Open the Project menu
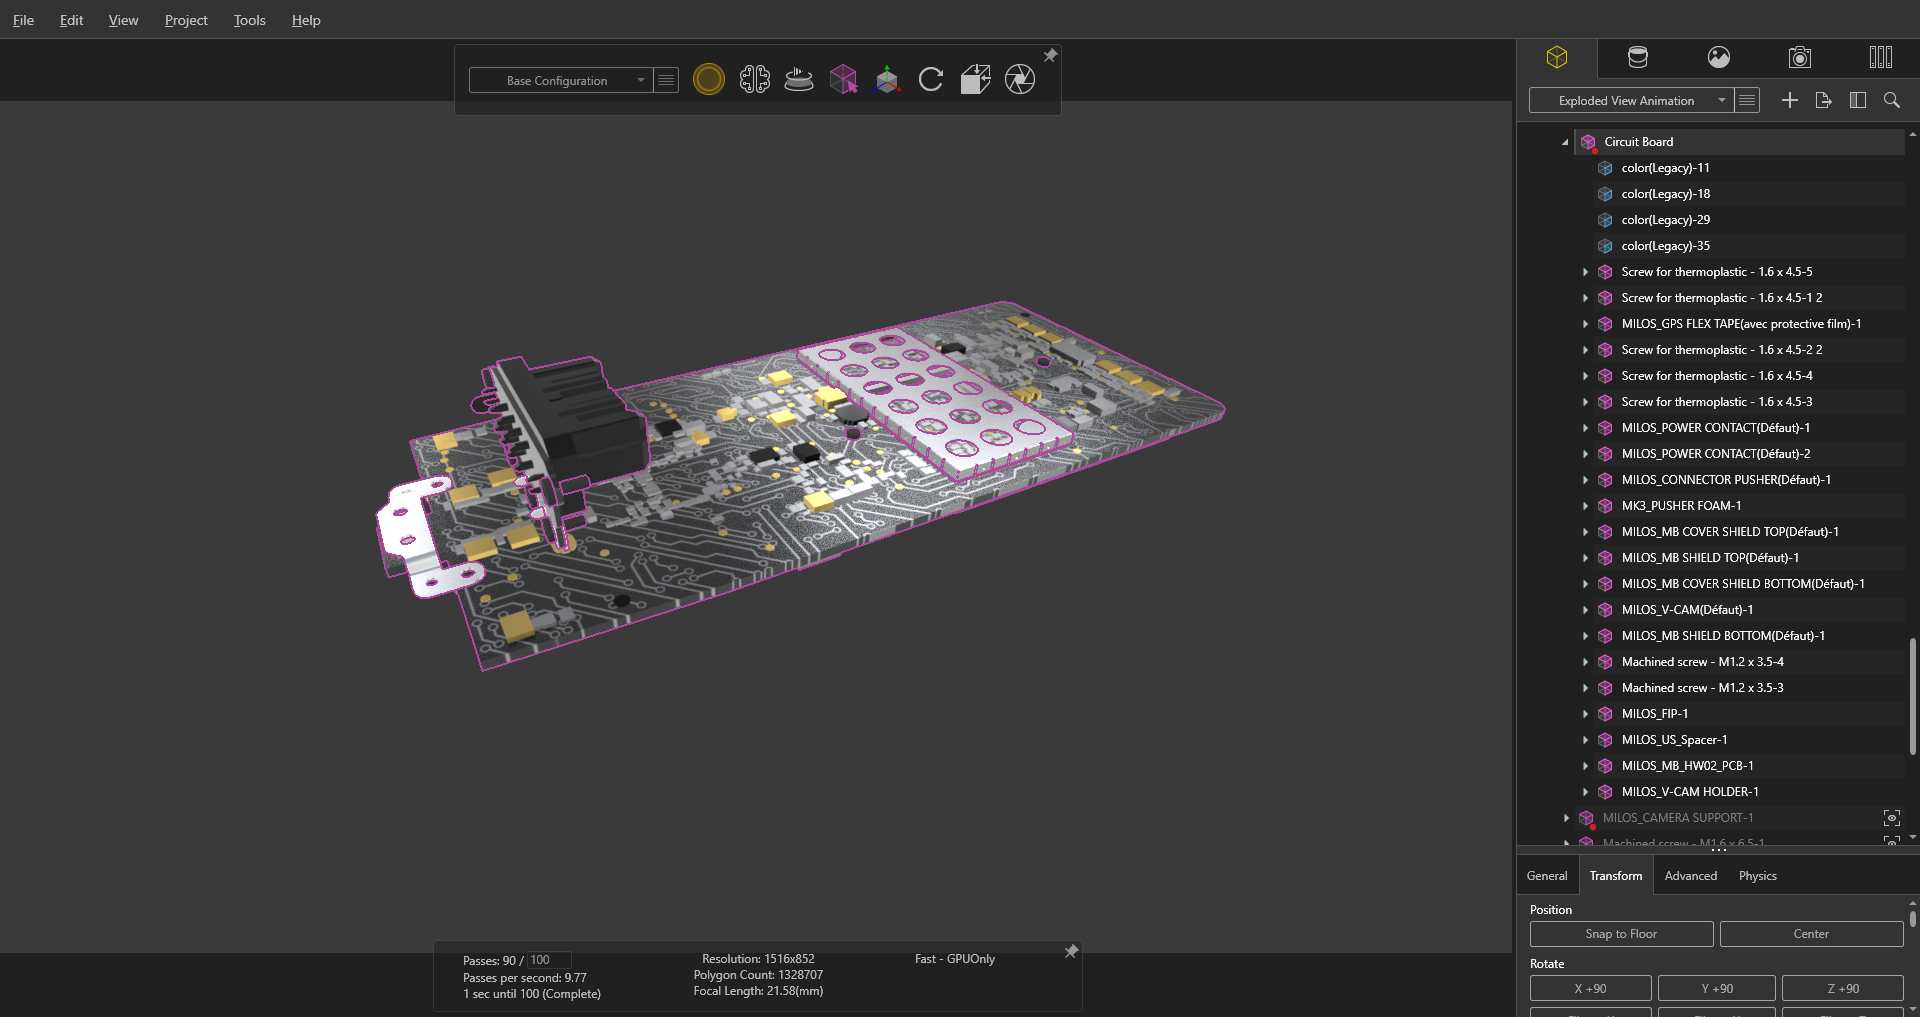Viewport: 1920px width, 1017px height. (186, 20)
